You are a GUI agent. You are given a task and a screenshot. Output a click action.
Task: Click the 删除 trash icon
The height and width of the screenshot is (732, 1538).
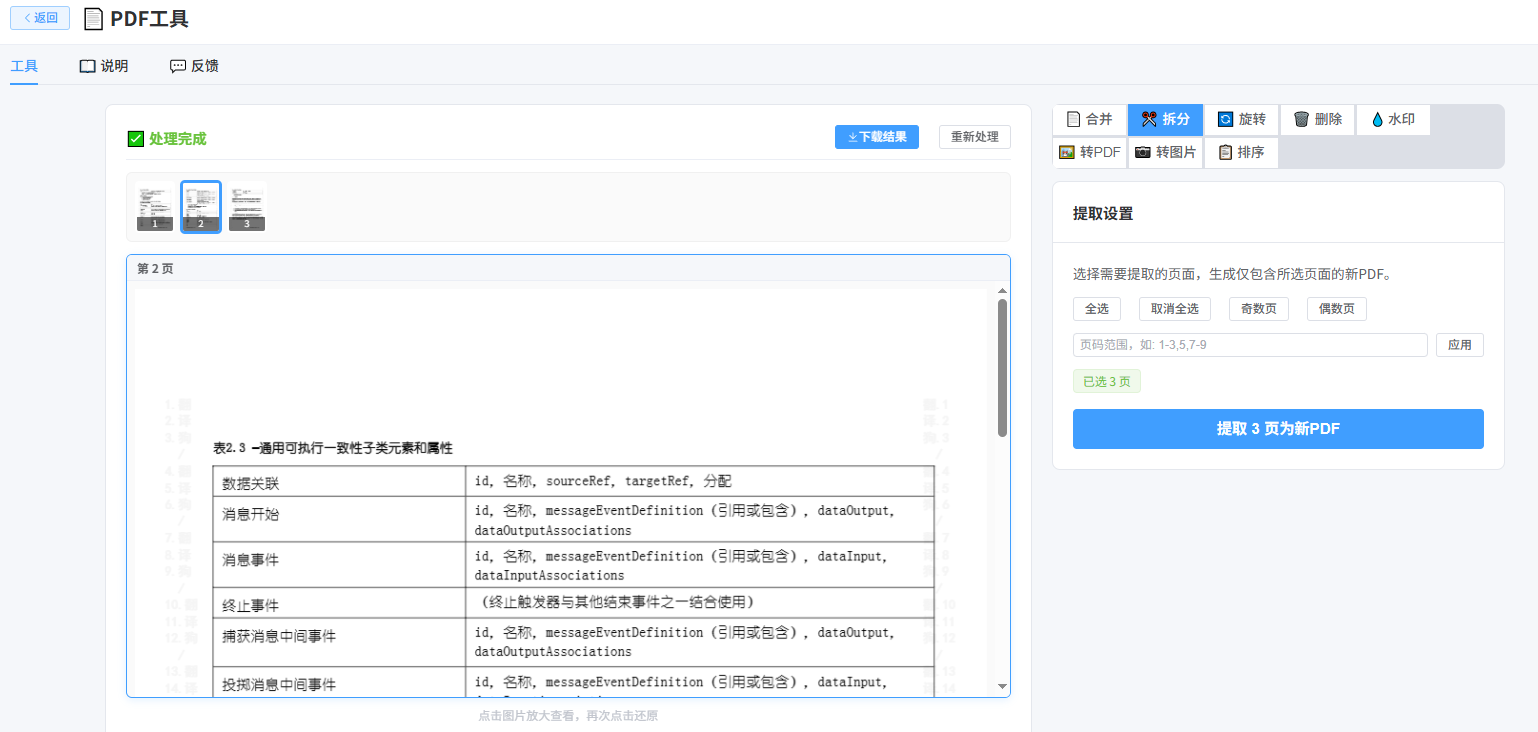point(1301,119)
